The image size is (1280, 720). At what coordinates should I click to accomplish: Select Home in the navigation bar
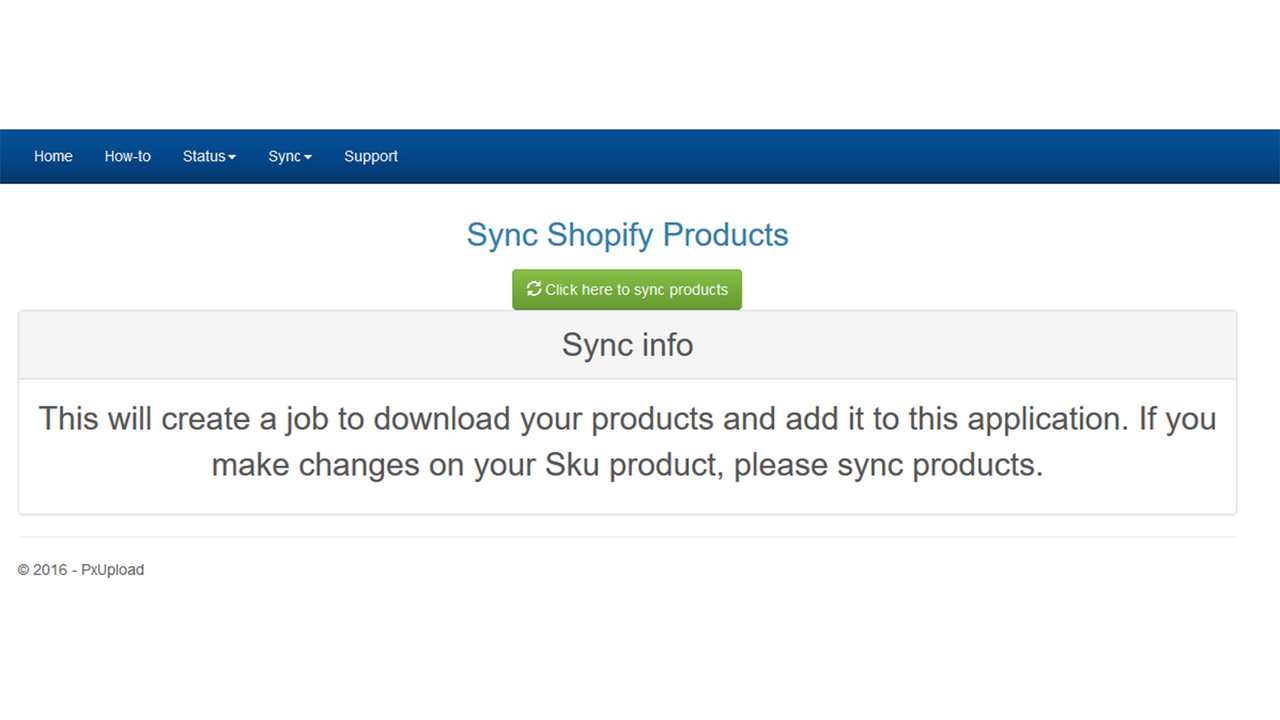[x=53, y=156]
